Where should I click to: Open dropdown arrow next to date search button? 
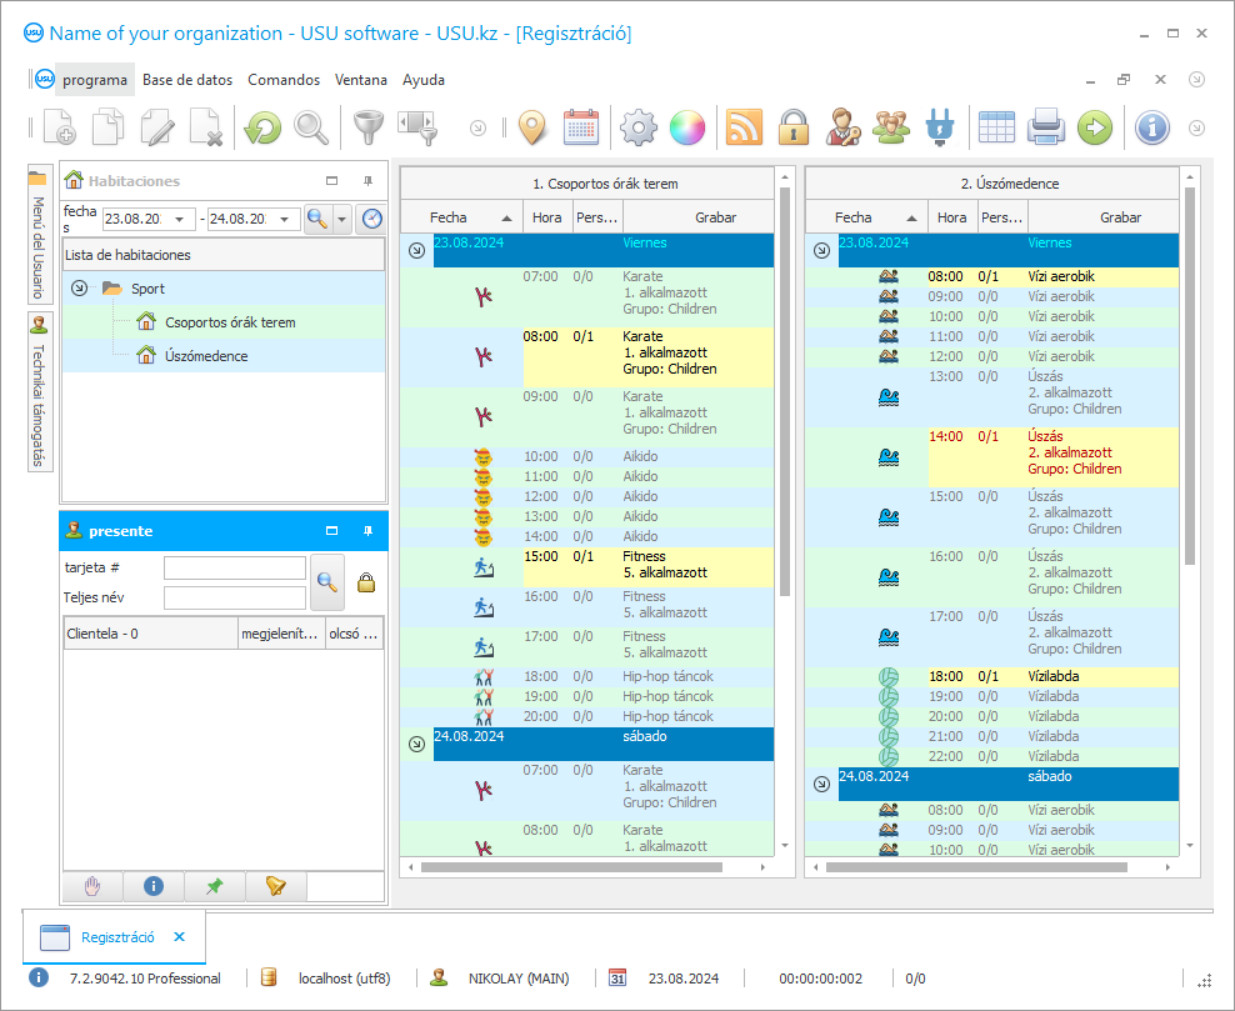coord(342,219)
